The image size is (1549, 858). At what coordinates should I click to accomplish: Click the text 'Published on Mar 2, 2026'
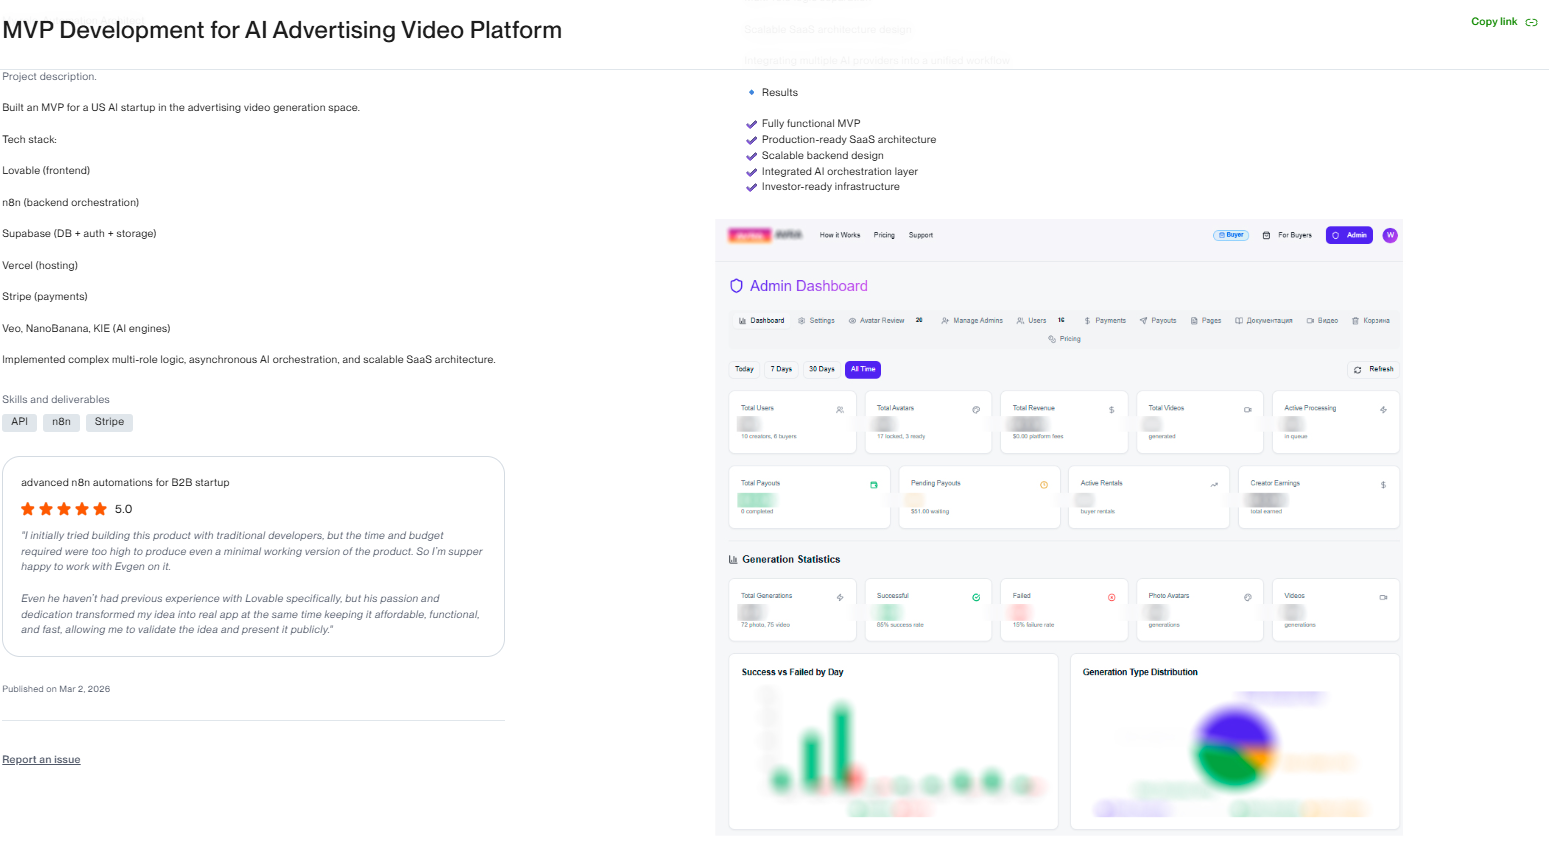56,689
